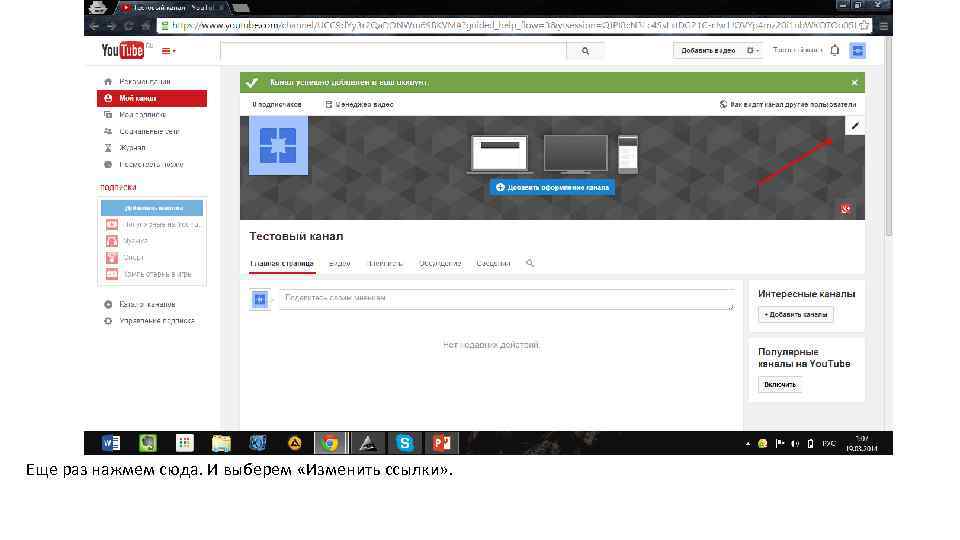This screenshot has height=540, width=960.
Task: Click the search magnifier button
Action: [x=585, y=51]
